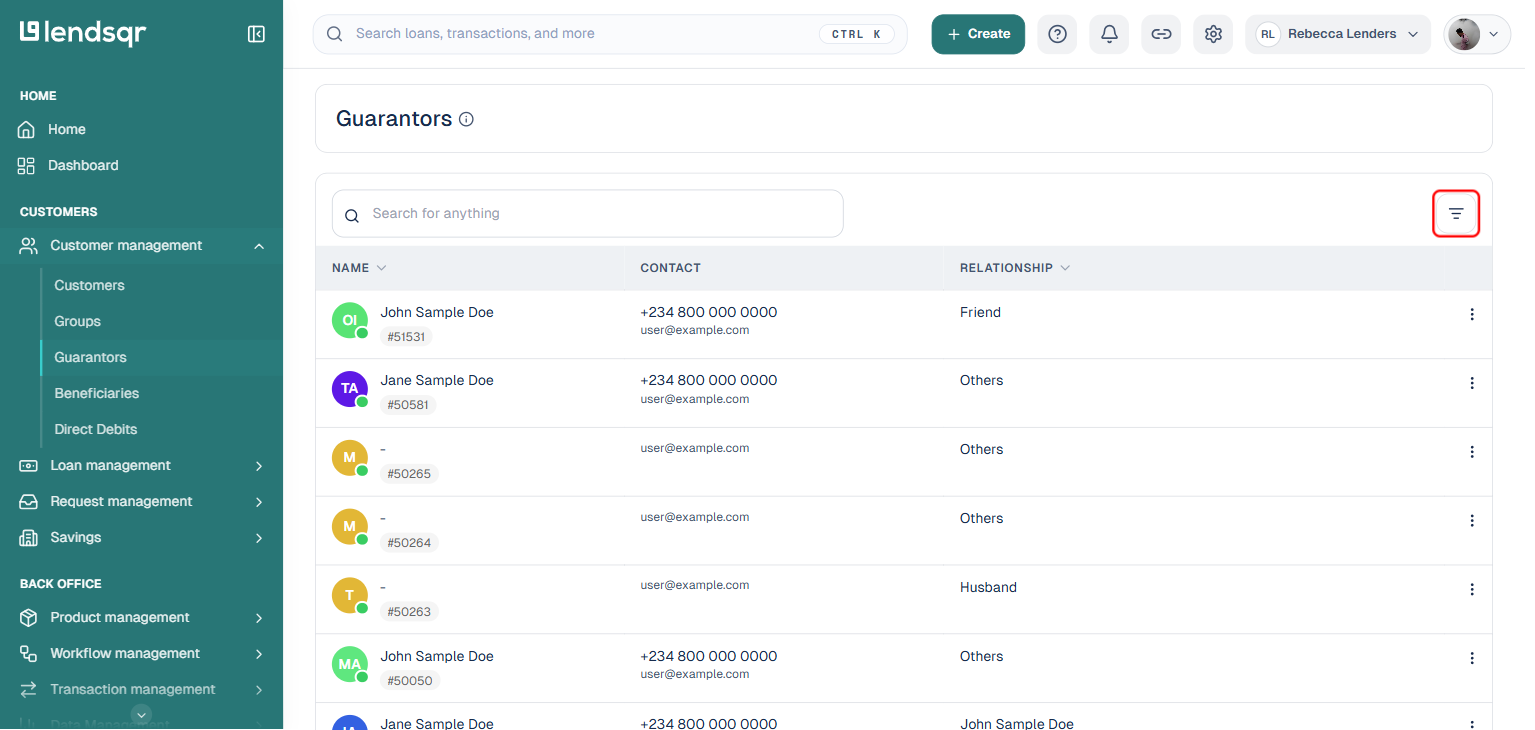Click the #50050 ID badge
Screen dimensions: 1535x730
[409, 681]
